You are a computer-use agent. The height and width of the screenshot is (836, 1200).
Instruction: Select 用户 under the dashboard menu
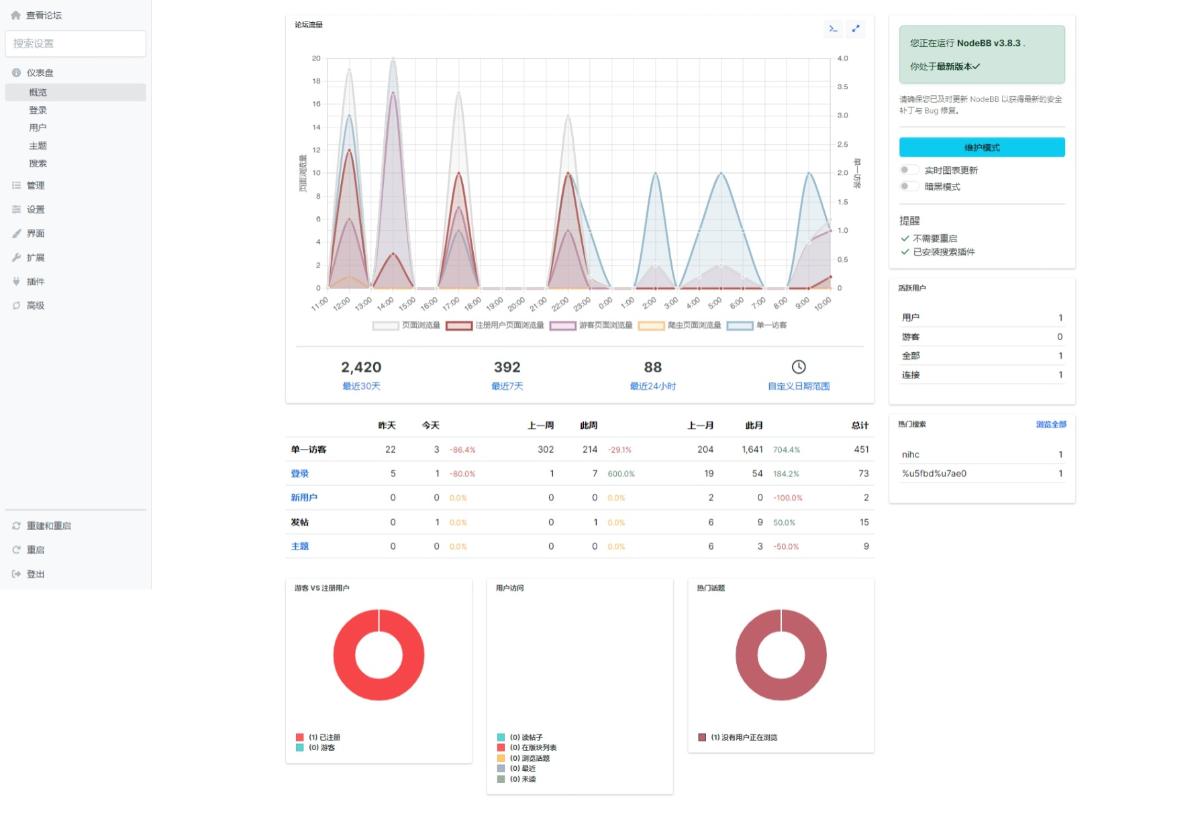[38, 128]
